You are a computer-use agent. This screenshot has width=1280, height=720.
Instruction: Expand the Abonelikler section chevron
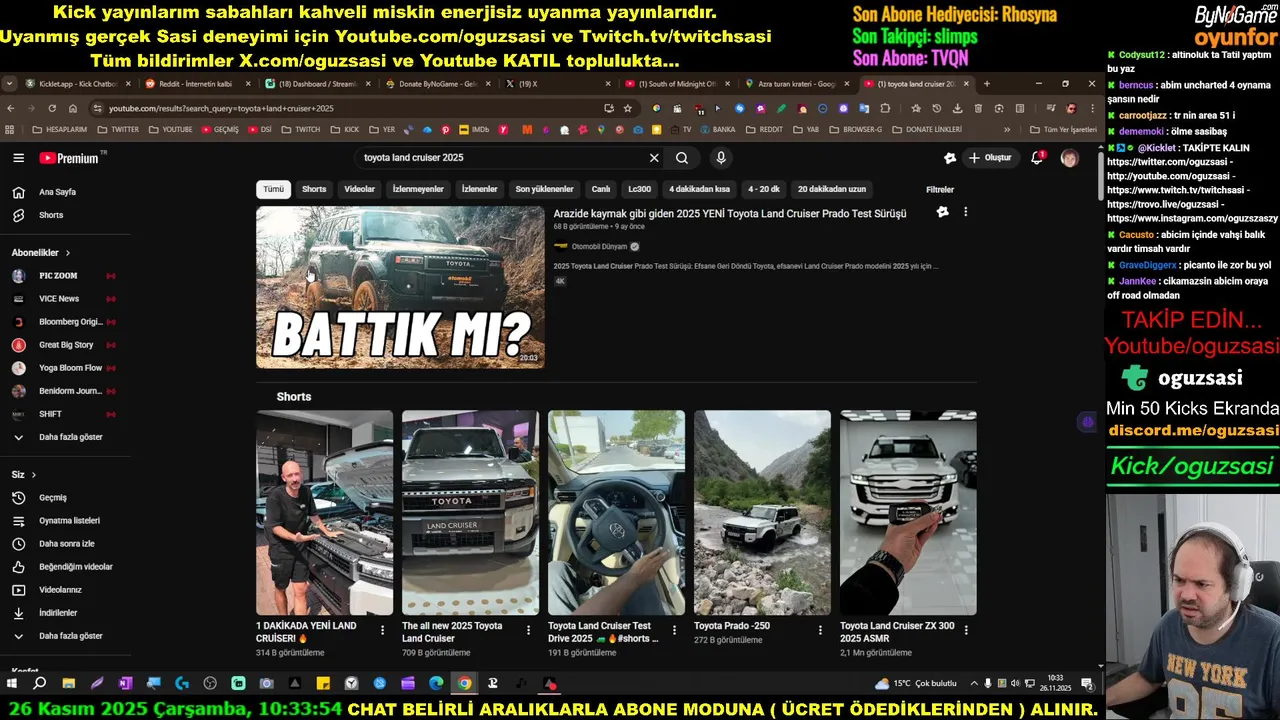(67, 253)
